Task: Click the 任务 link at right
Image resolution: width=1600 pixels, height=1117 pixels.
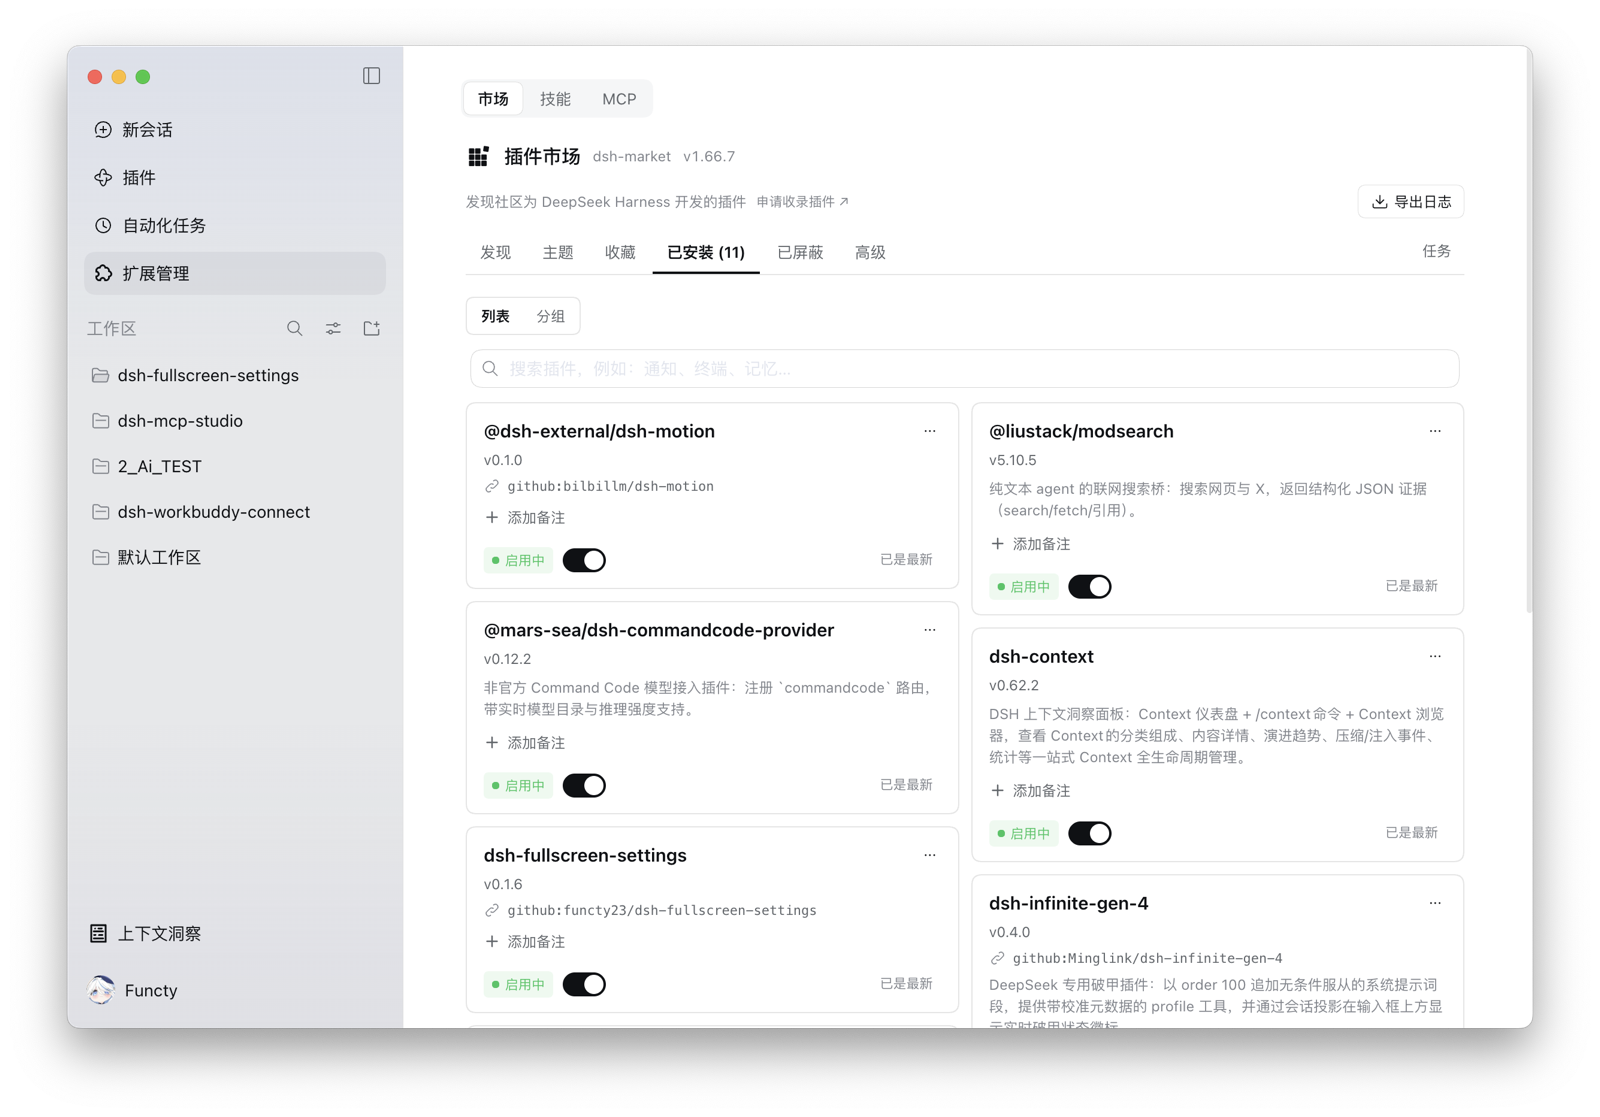Action: (x=1436, y=252)
